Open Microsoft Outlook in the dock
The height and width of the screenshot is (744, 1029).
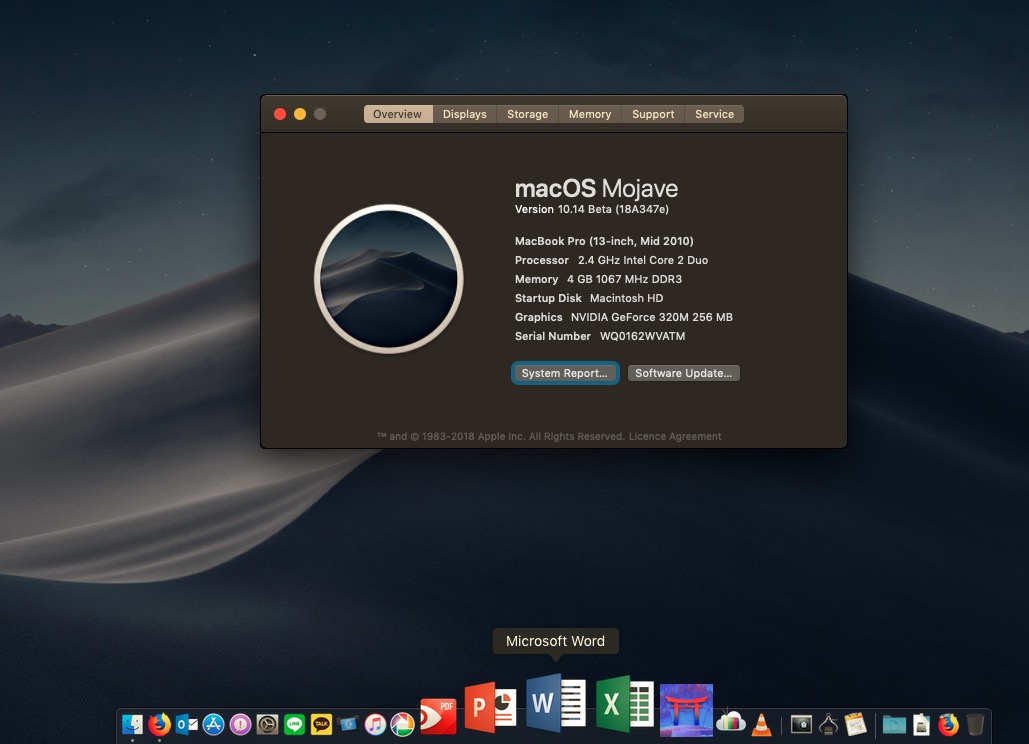(x=187, y=724)
